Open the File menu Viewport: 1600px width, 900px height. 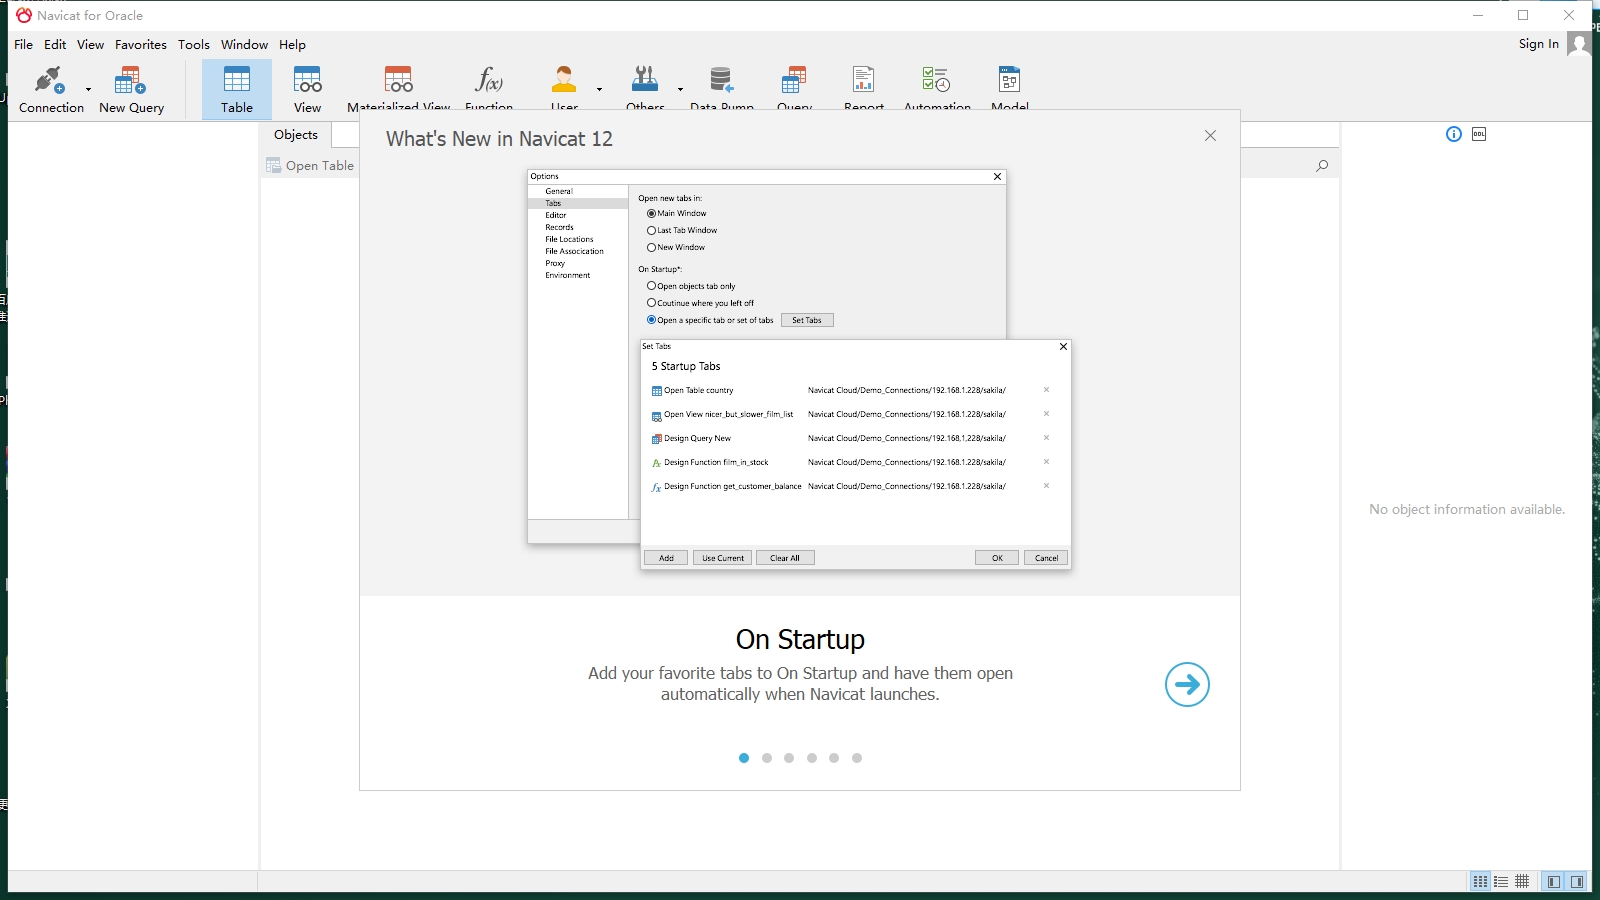point(23,45)
